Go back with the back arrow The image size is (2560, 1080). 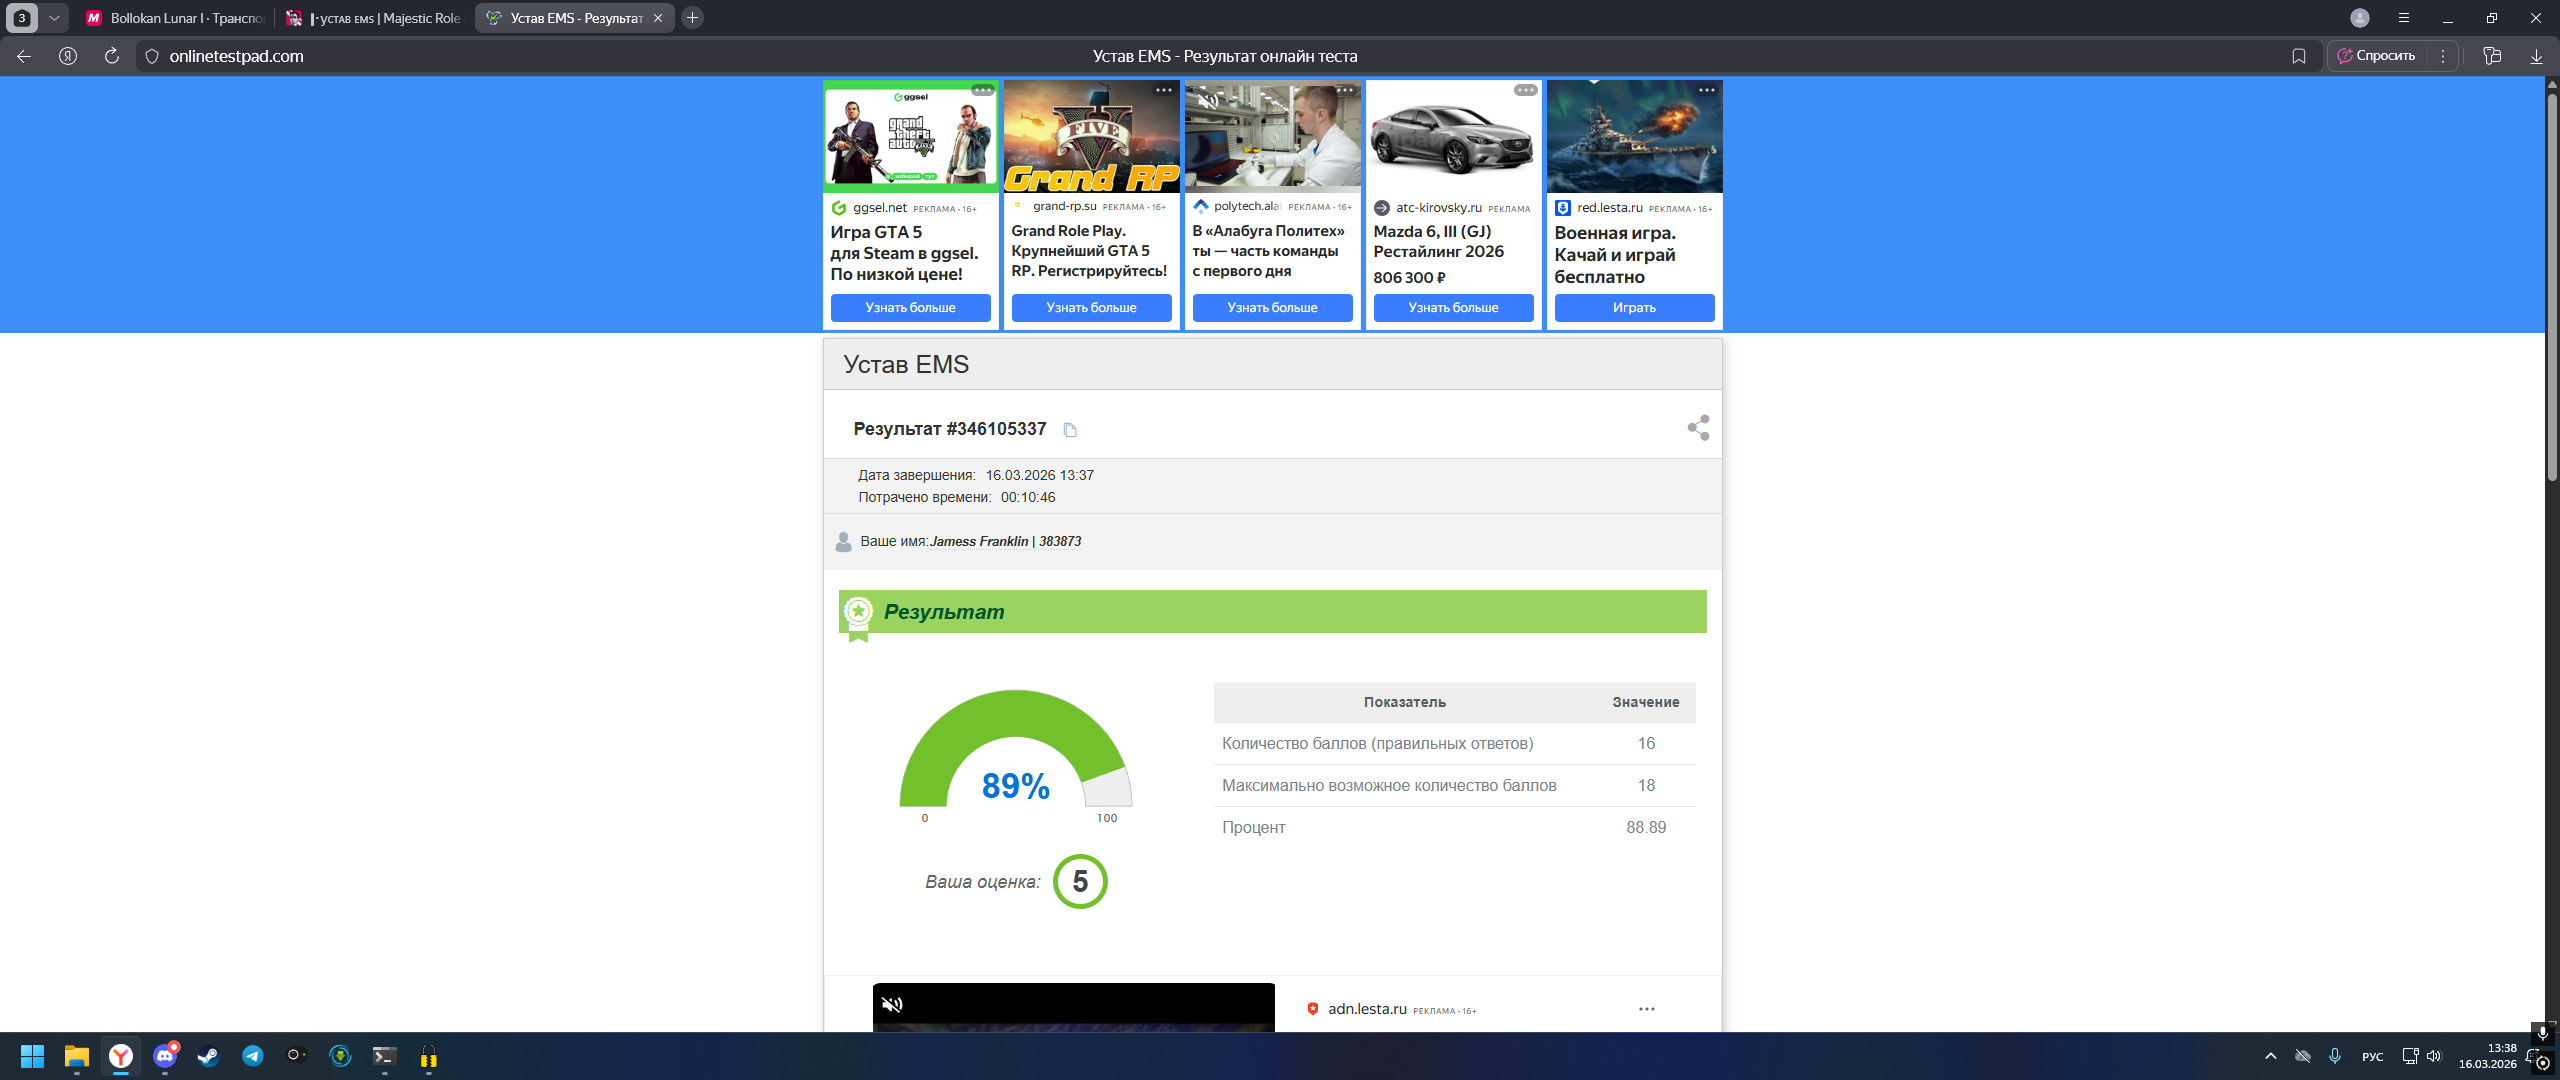coord(24,56)
